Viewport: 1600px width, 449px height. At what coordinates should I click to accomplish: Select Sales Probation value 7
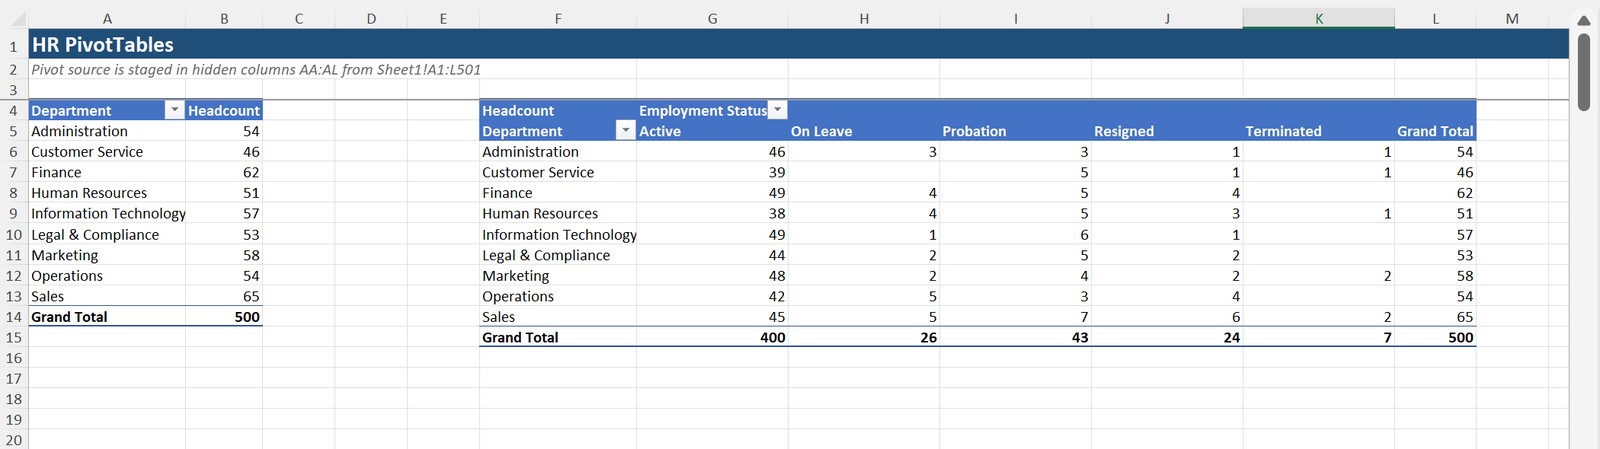(x=1015, y=317)
